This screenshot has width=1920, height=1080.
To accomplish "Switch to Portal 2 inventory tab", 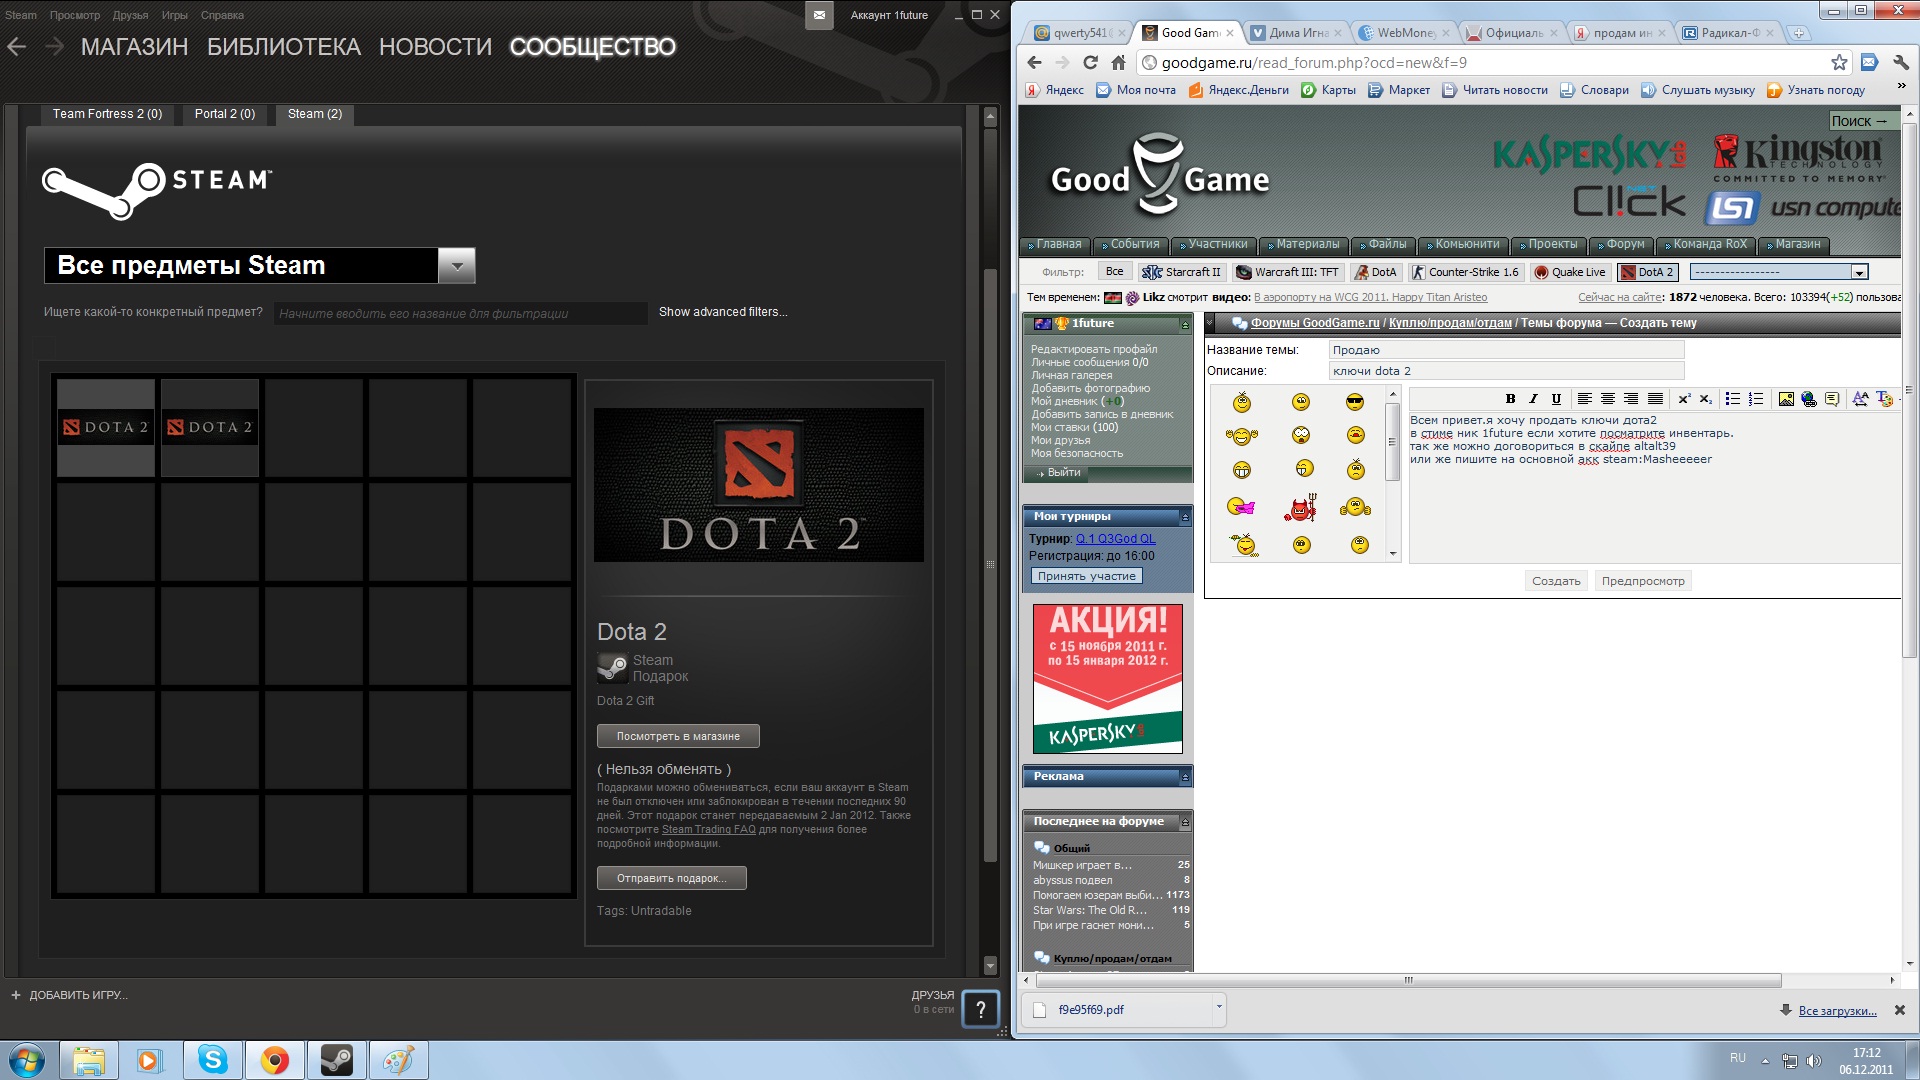I will coord(224,114).
